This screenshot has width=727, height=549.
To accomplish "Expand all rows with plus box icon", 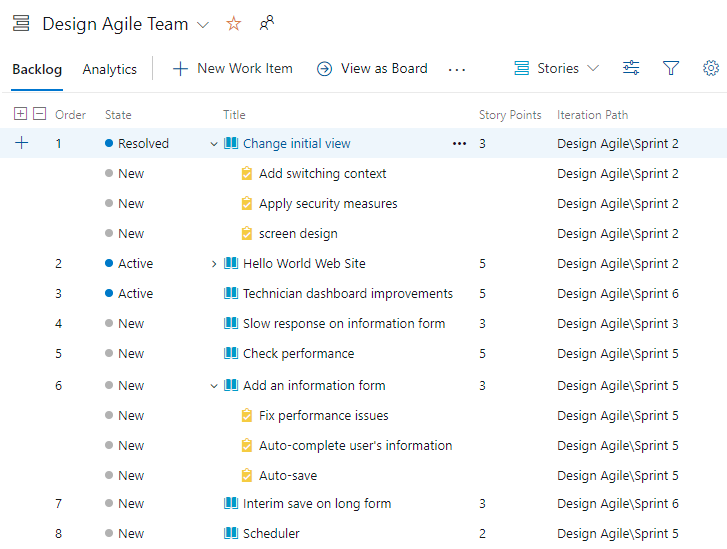I will tap(20, 114).
